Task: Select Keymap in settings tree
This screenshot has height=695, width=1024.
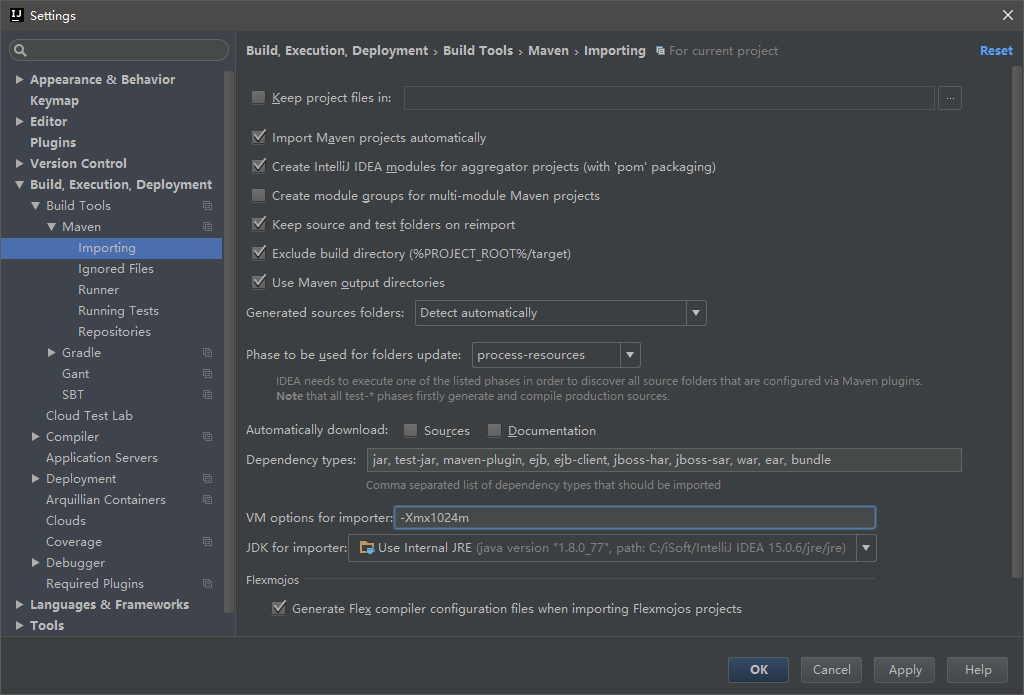Action: click(x=54, y=101)
